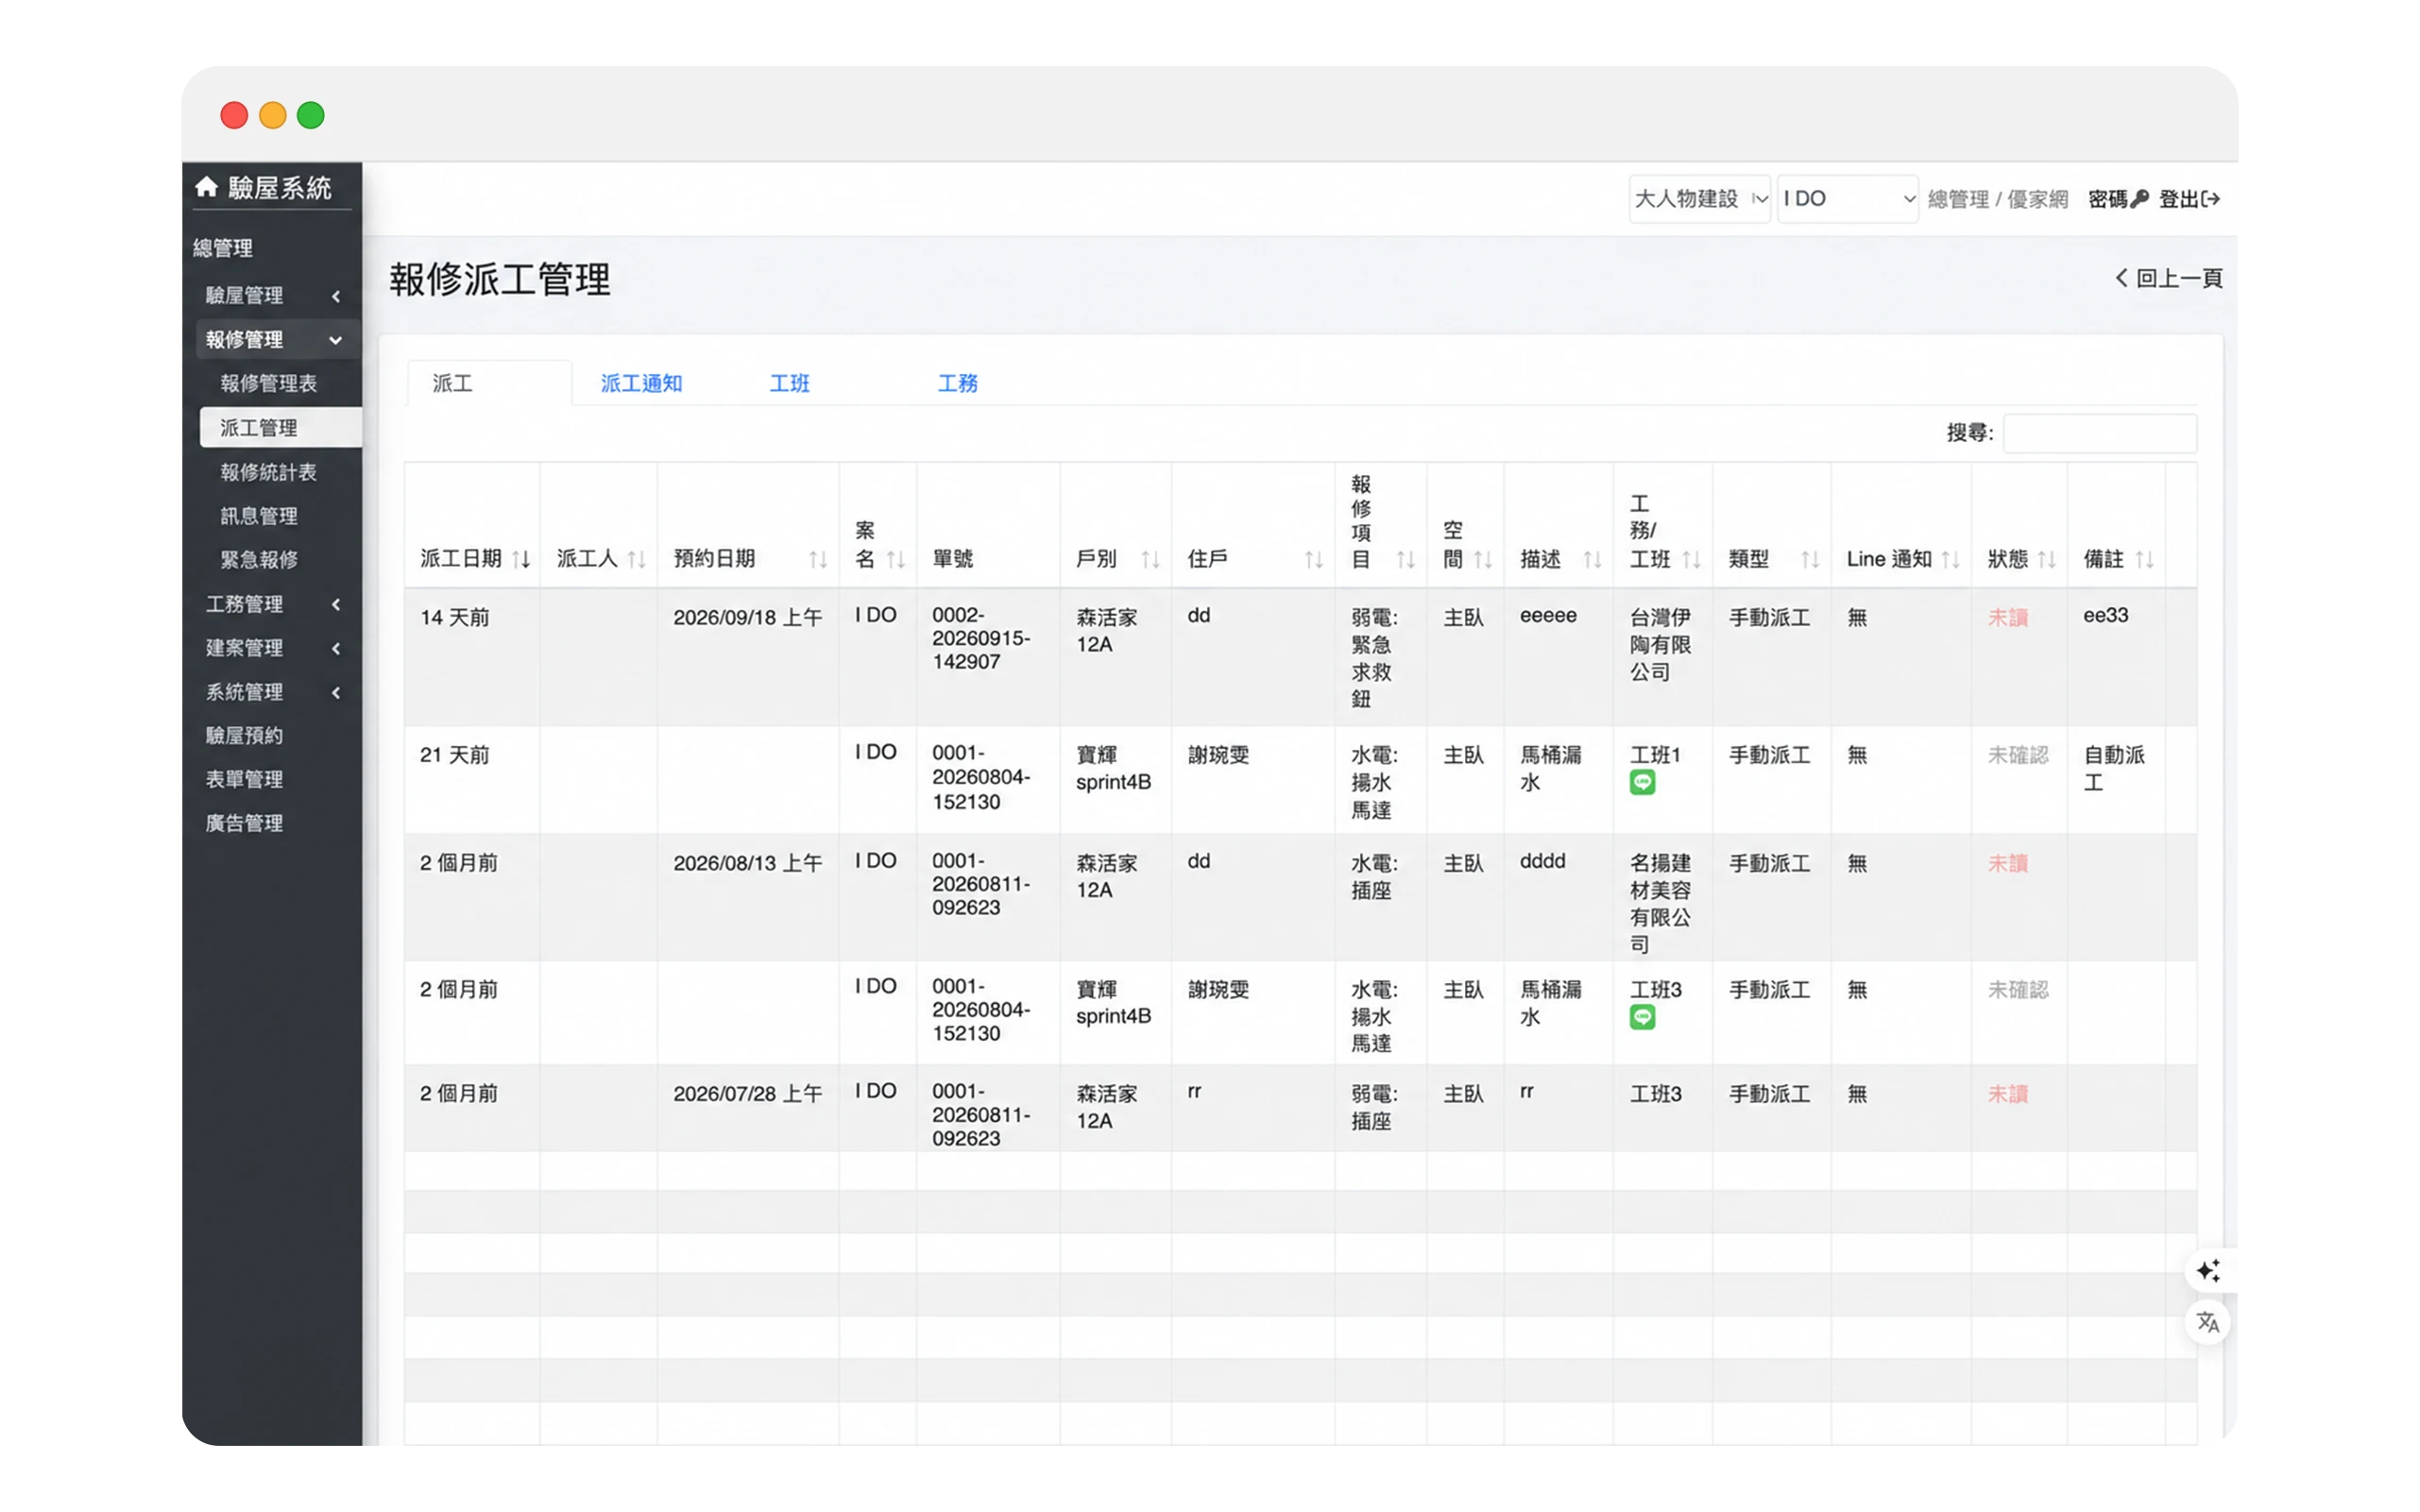The image size is (2420, 1512).
Task: Switch to the 工班 tab
Action: (789, 383)
